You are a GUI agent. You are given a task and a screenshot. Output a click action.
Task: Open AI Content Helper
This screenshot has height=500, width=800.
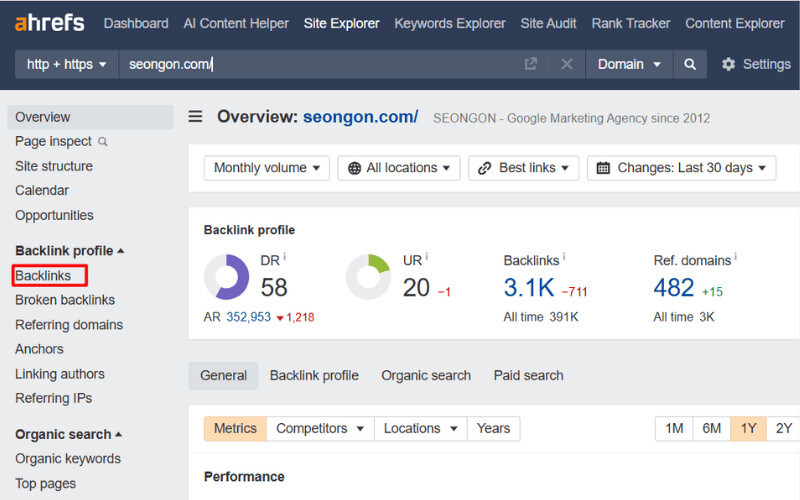click(x=236, y=23)
